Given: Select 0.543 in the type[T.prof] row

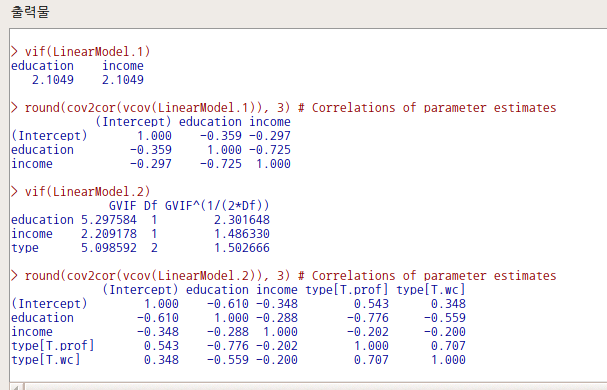Looking at the screenshot, I should 161,346.
